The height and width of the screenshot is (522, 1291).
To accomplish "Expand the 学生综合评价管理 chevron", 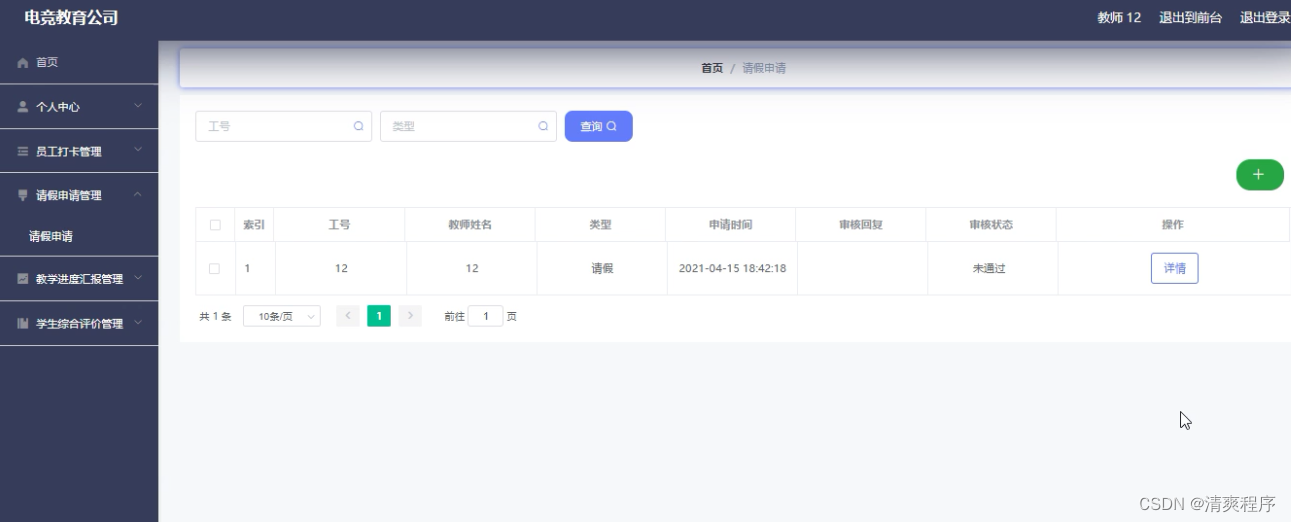I will click(x=138, y=322).
